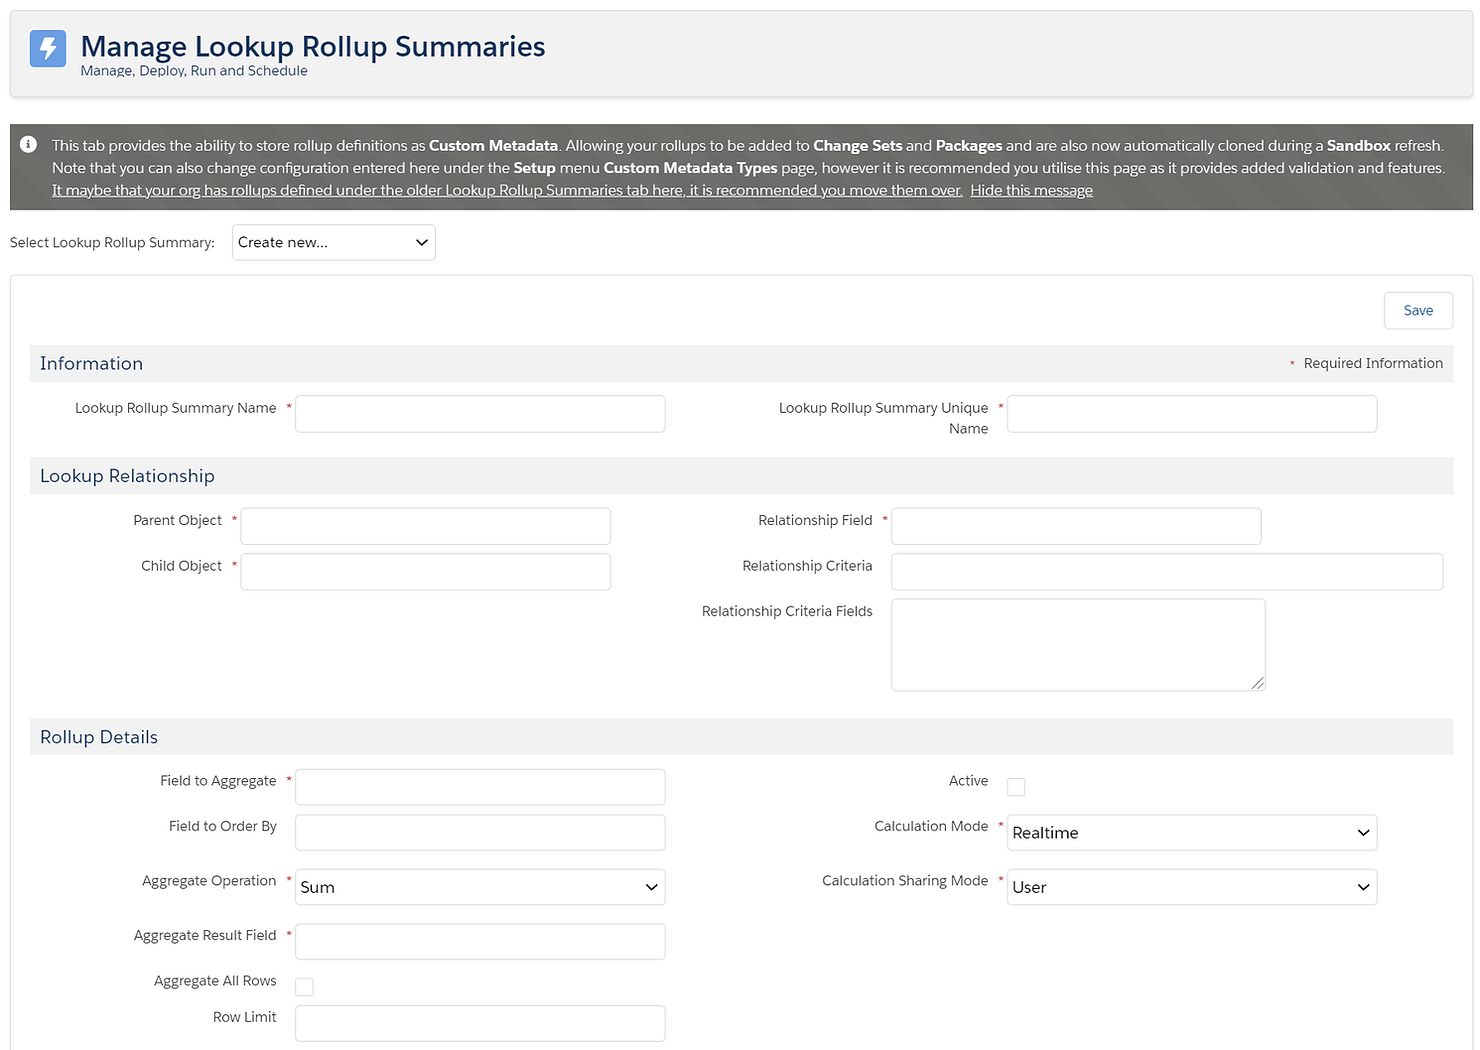This screenshot has height=1050, width=1480.
Task: Click the Aggregate Result Field input
Action: tap(480, 942)
